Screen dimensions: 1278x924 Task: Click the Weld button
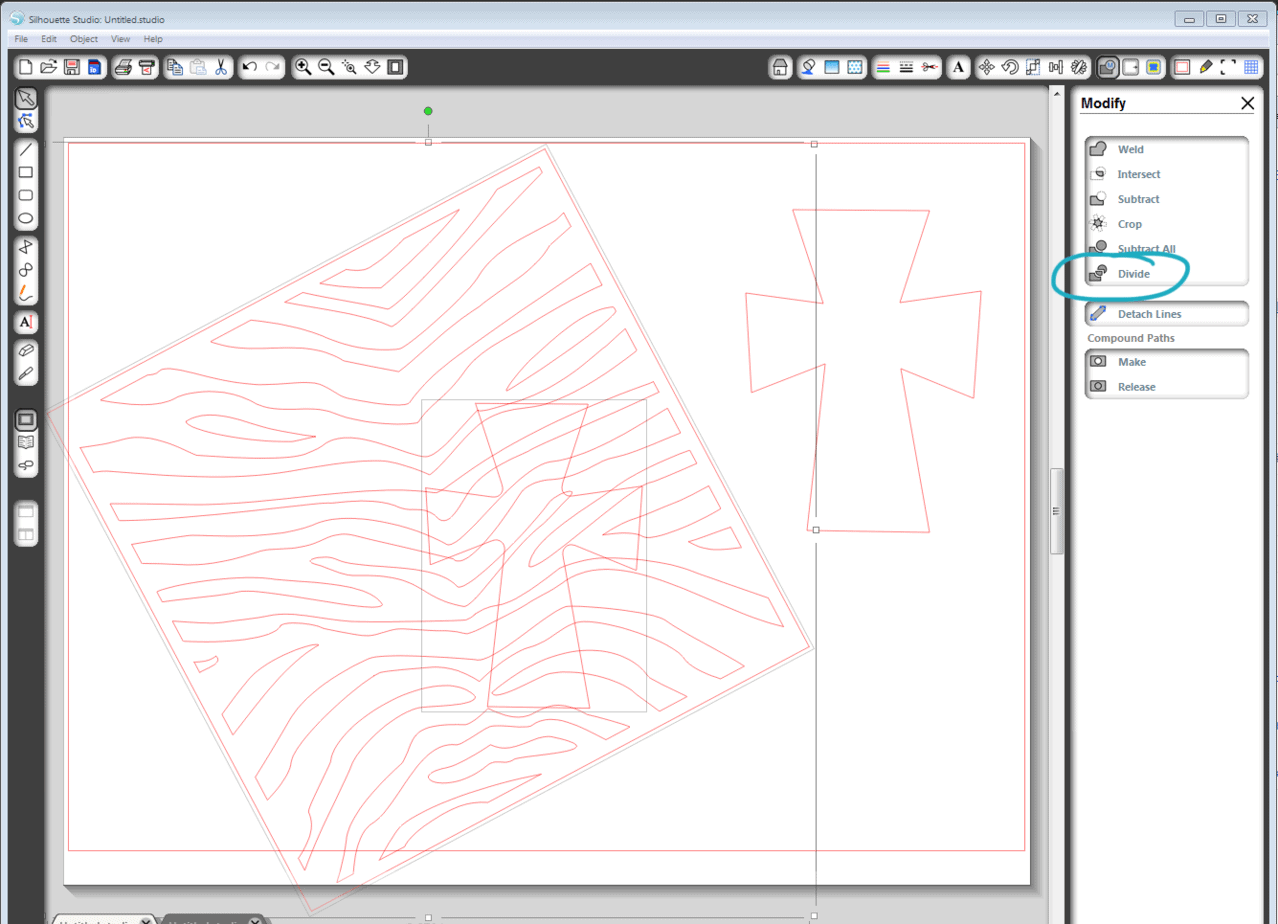click(1130, 149)
